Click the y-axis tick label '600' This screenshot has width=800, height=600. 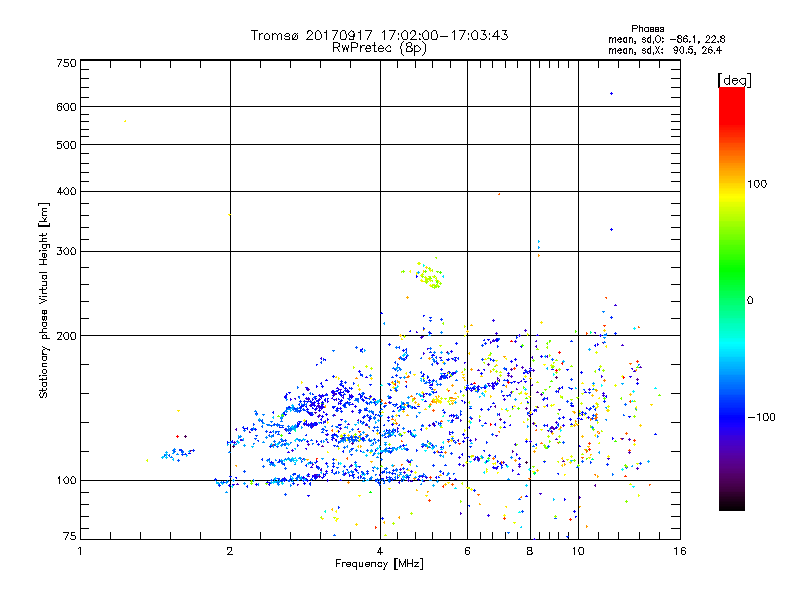click(66, 107)
